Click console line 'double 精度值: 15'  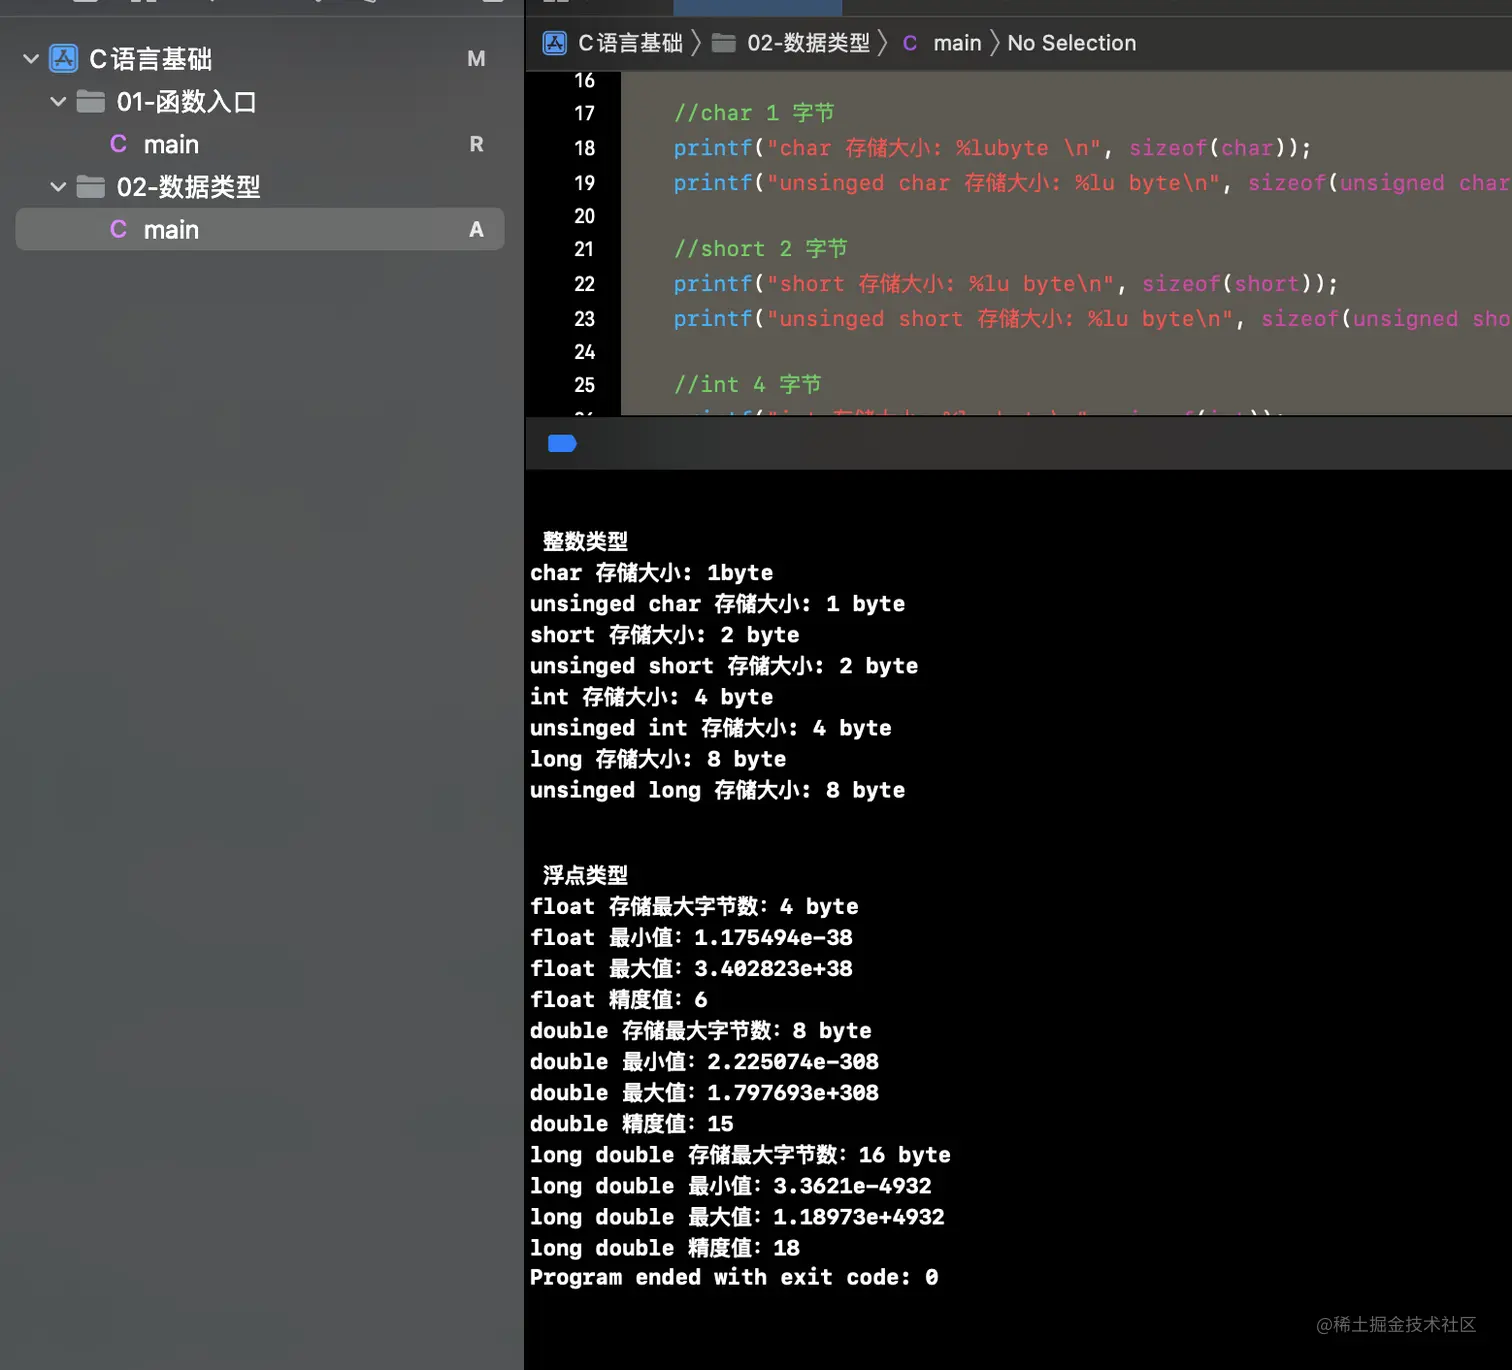click(632, 1124)
